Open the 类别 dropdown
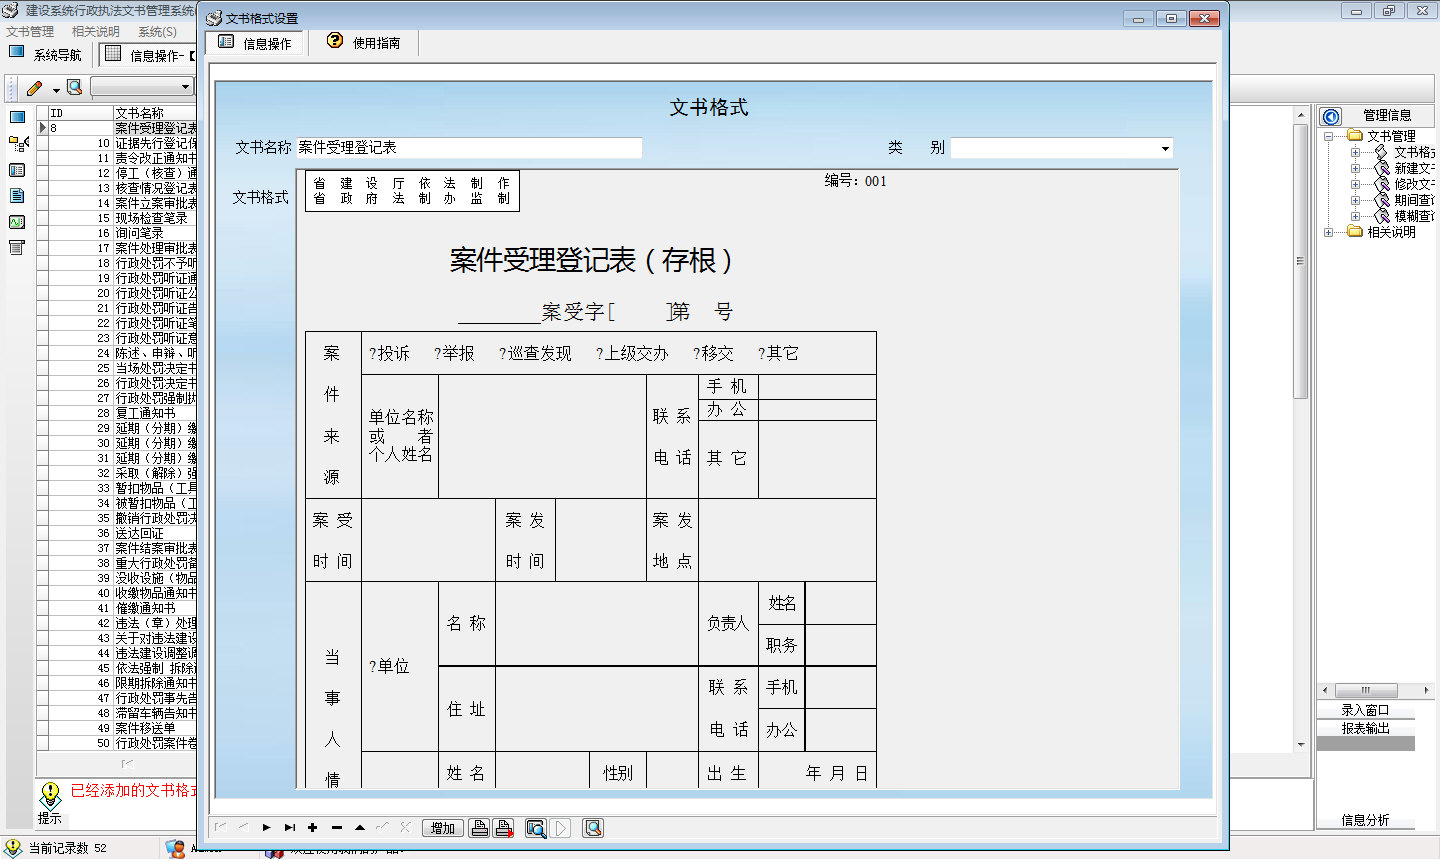Screen dimensions: 1440x860 click(x=1165, y=149)
